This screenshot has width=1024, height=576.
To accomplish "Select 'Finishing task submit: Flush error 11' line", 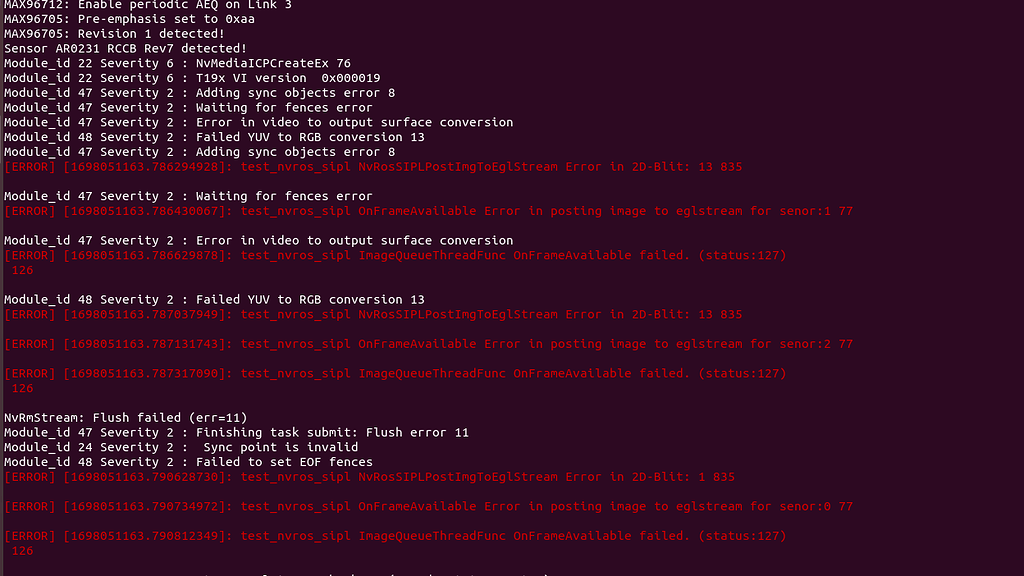I will tap(236, 432).
